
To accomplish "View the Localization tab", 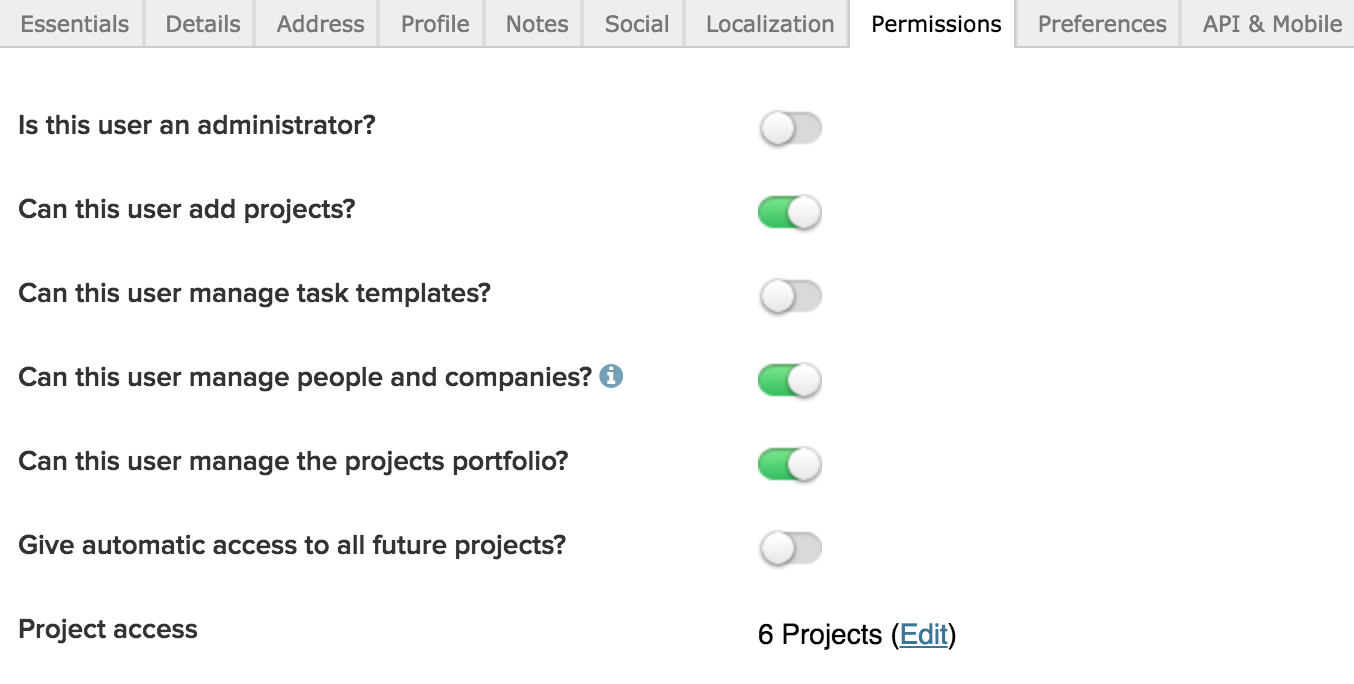I will coord(770,24).
